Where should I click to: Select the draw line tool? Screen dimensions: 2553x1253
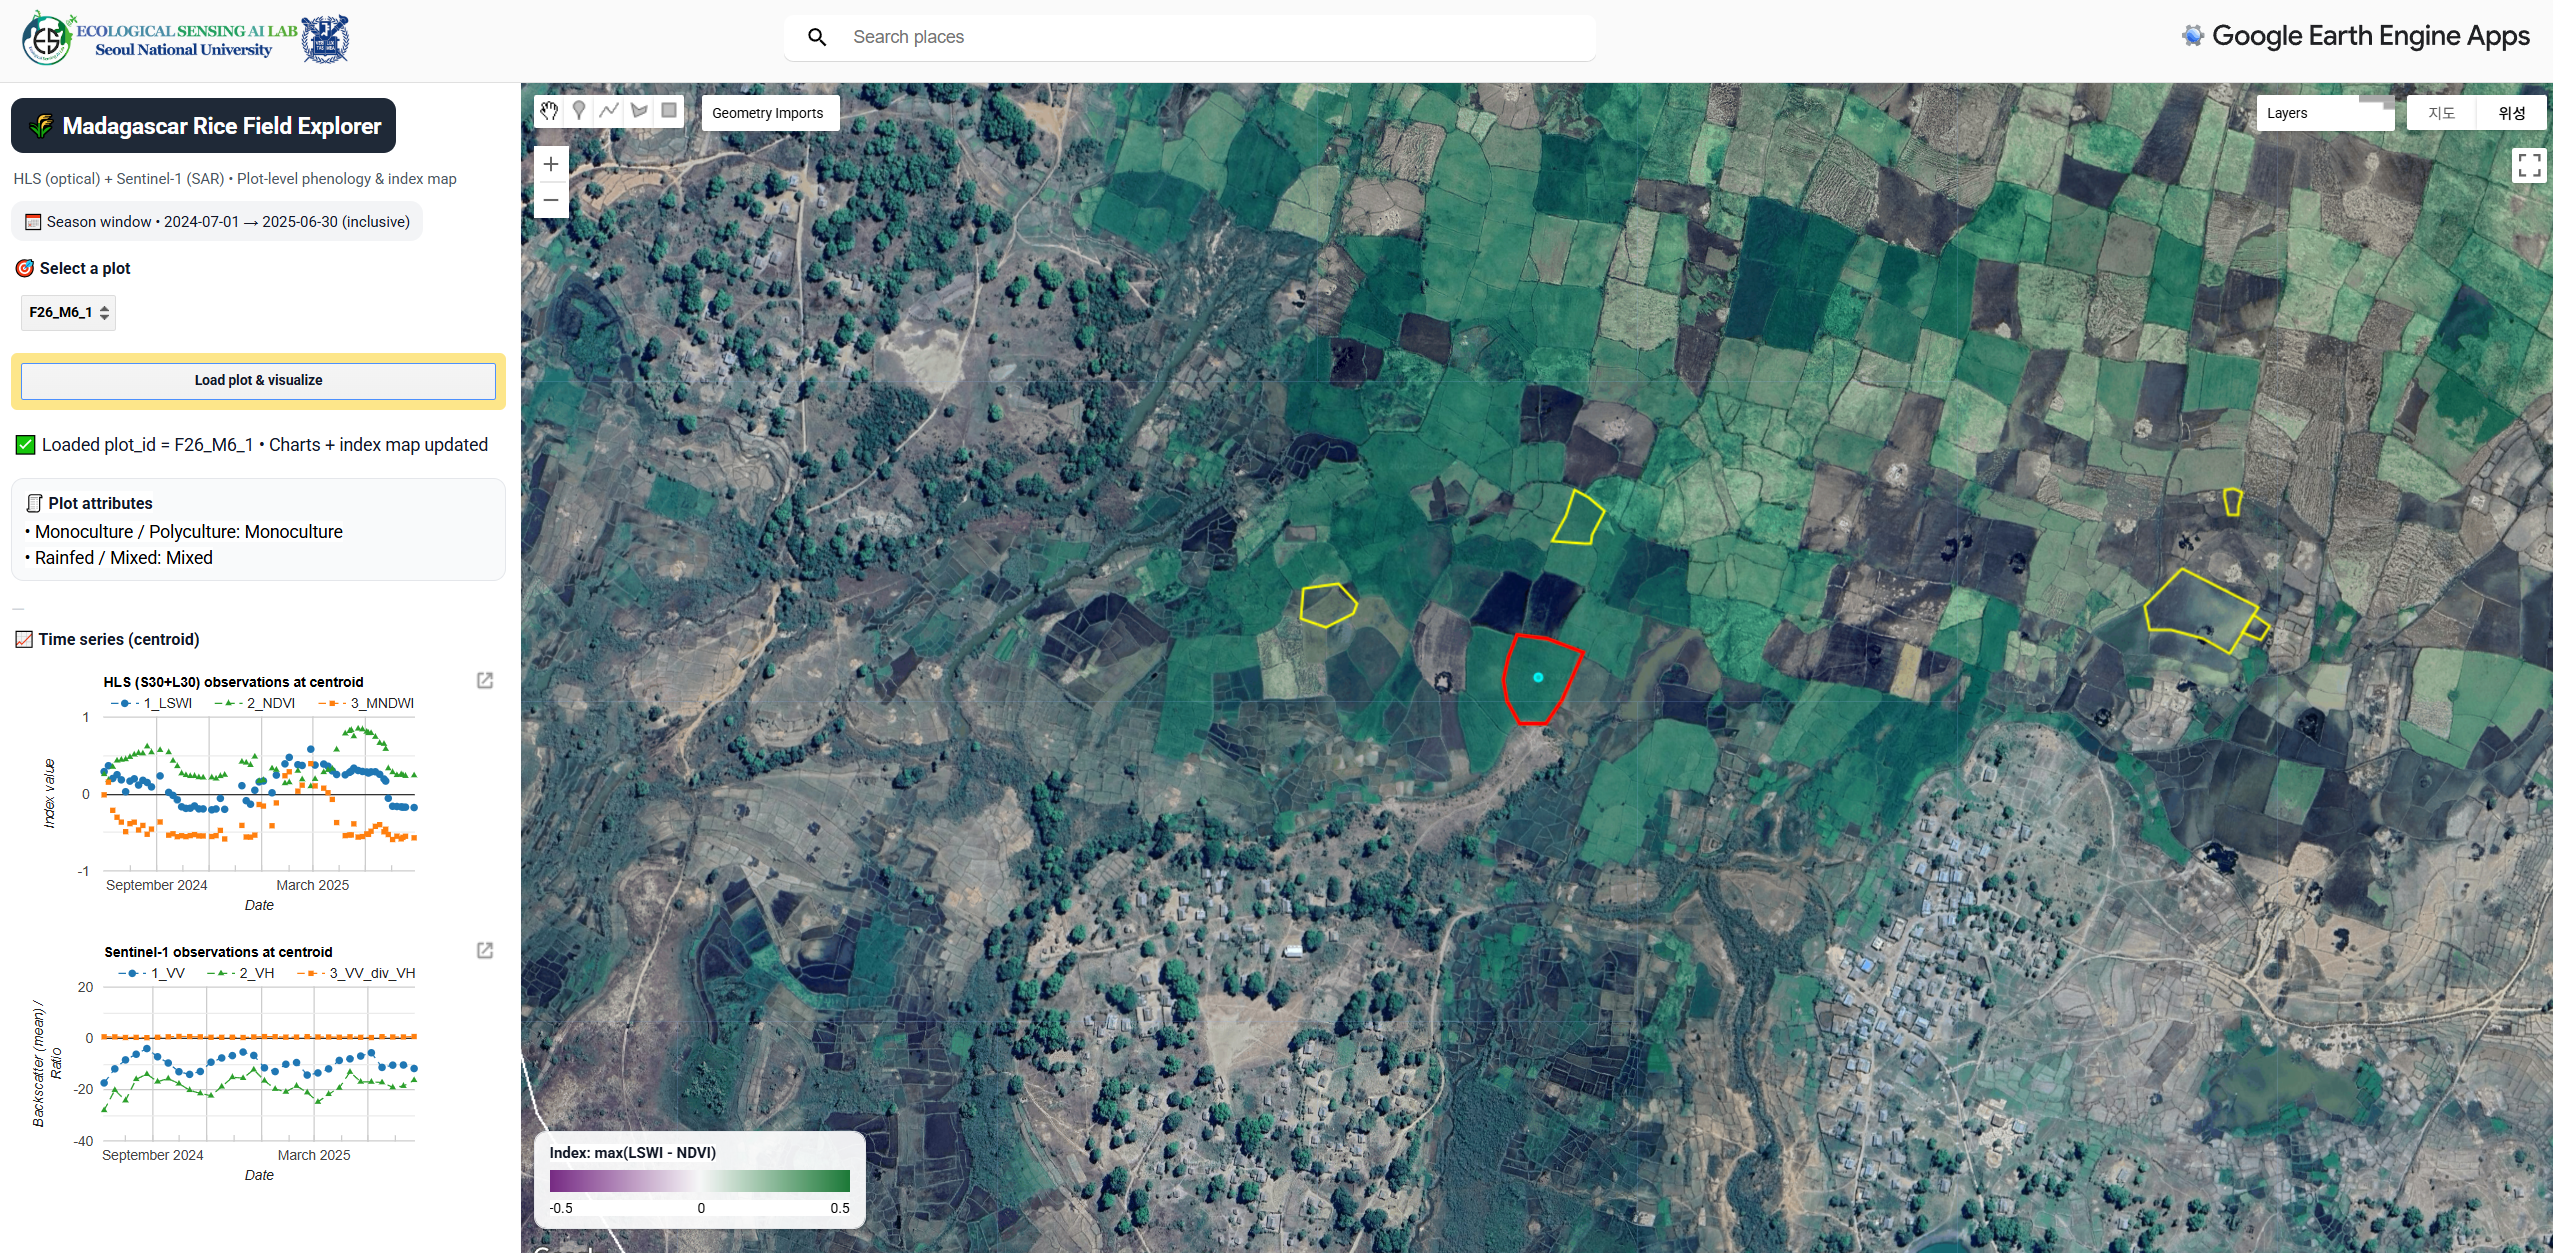(609, 111)
